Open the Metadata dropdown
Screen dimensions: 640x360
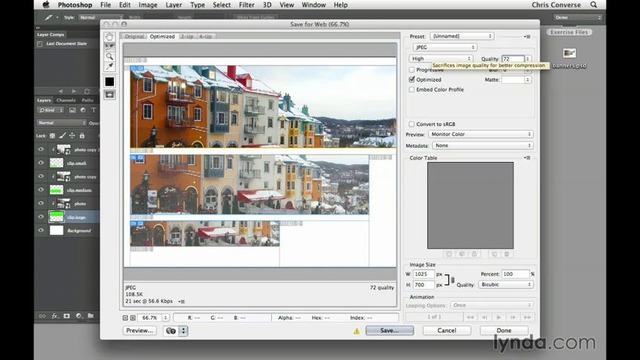[482, 146]
